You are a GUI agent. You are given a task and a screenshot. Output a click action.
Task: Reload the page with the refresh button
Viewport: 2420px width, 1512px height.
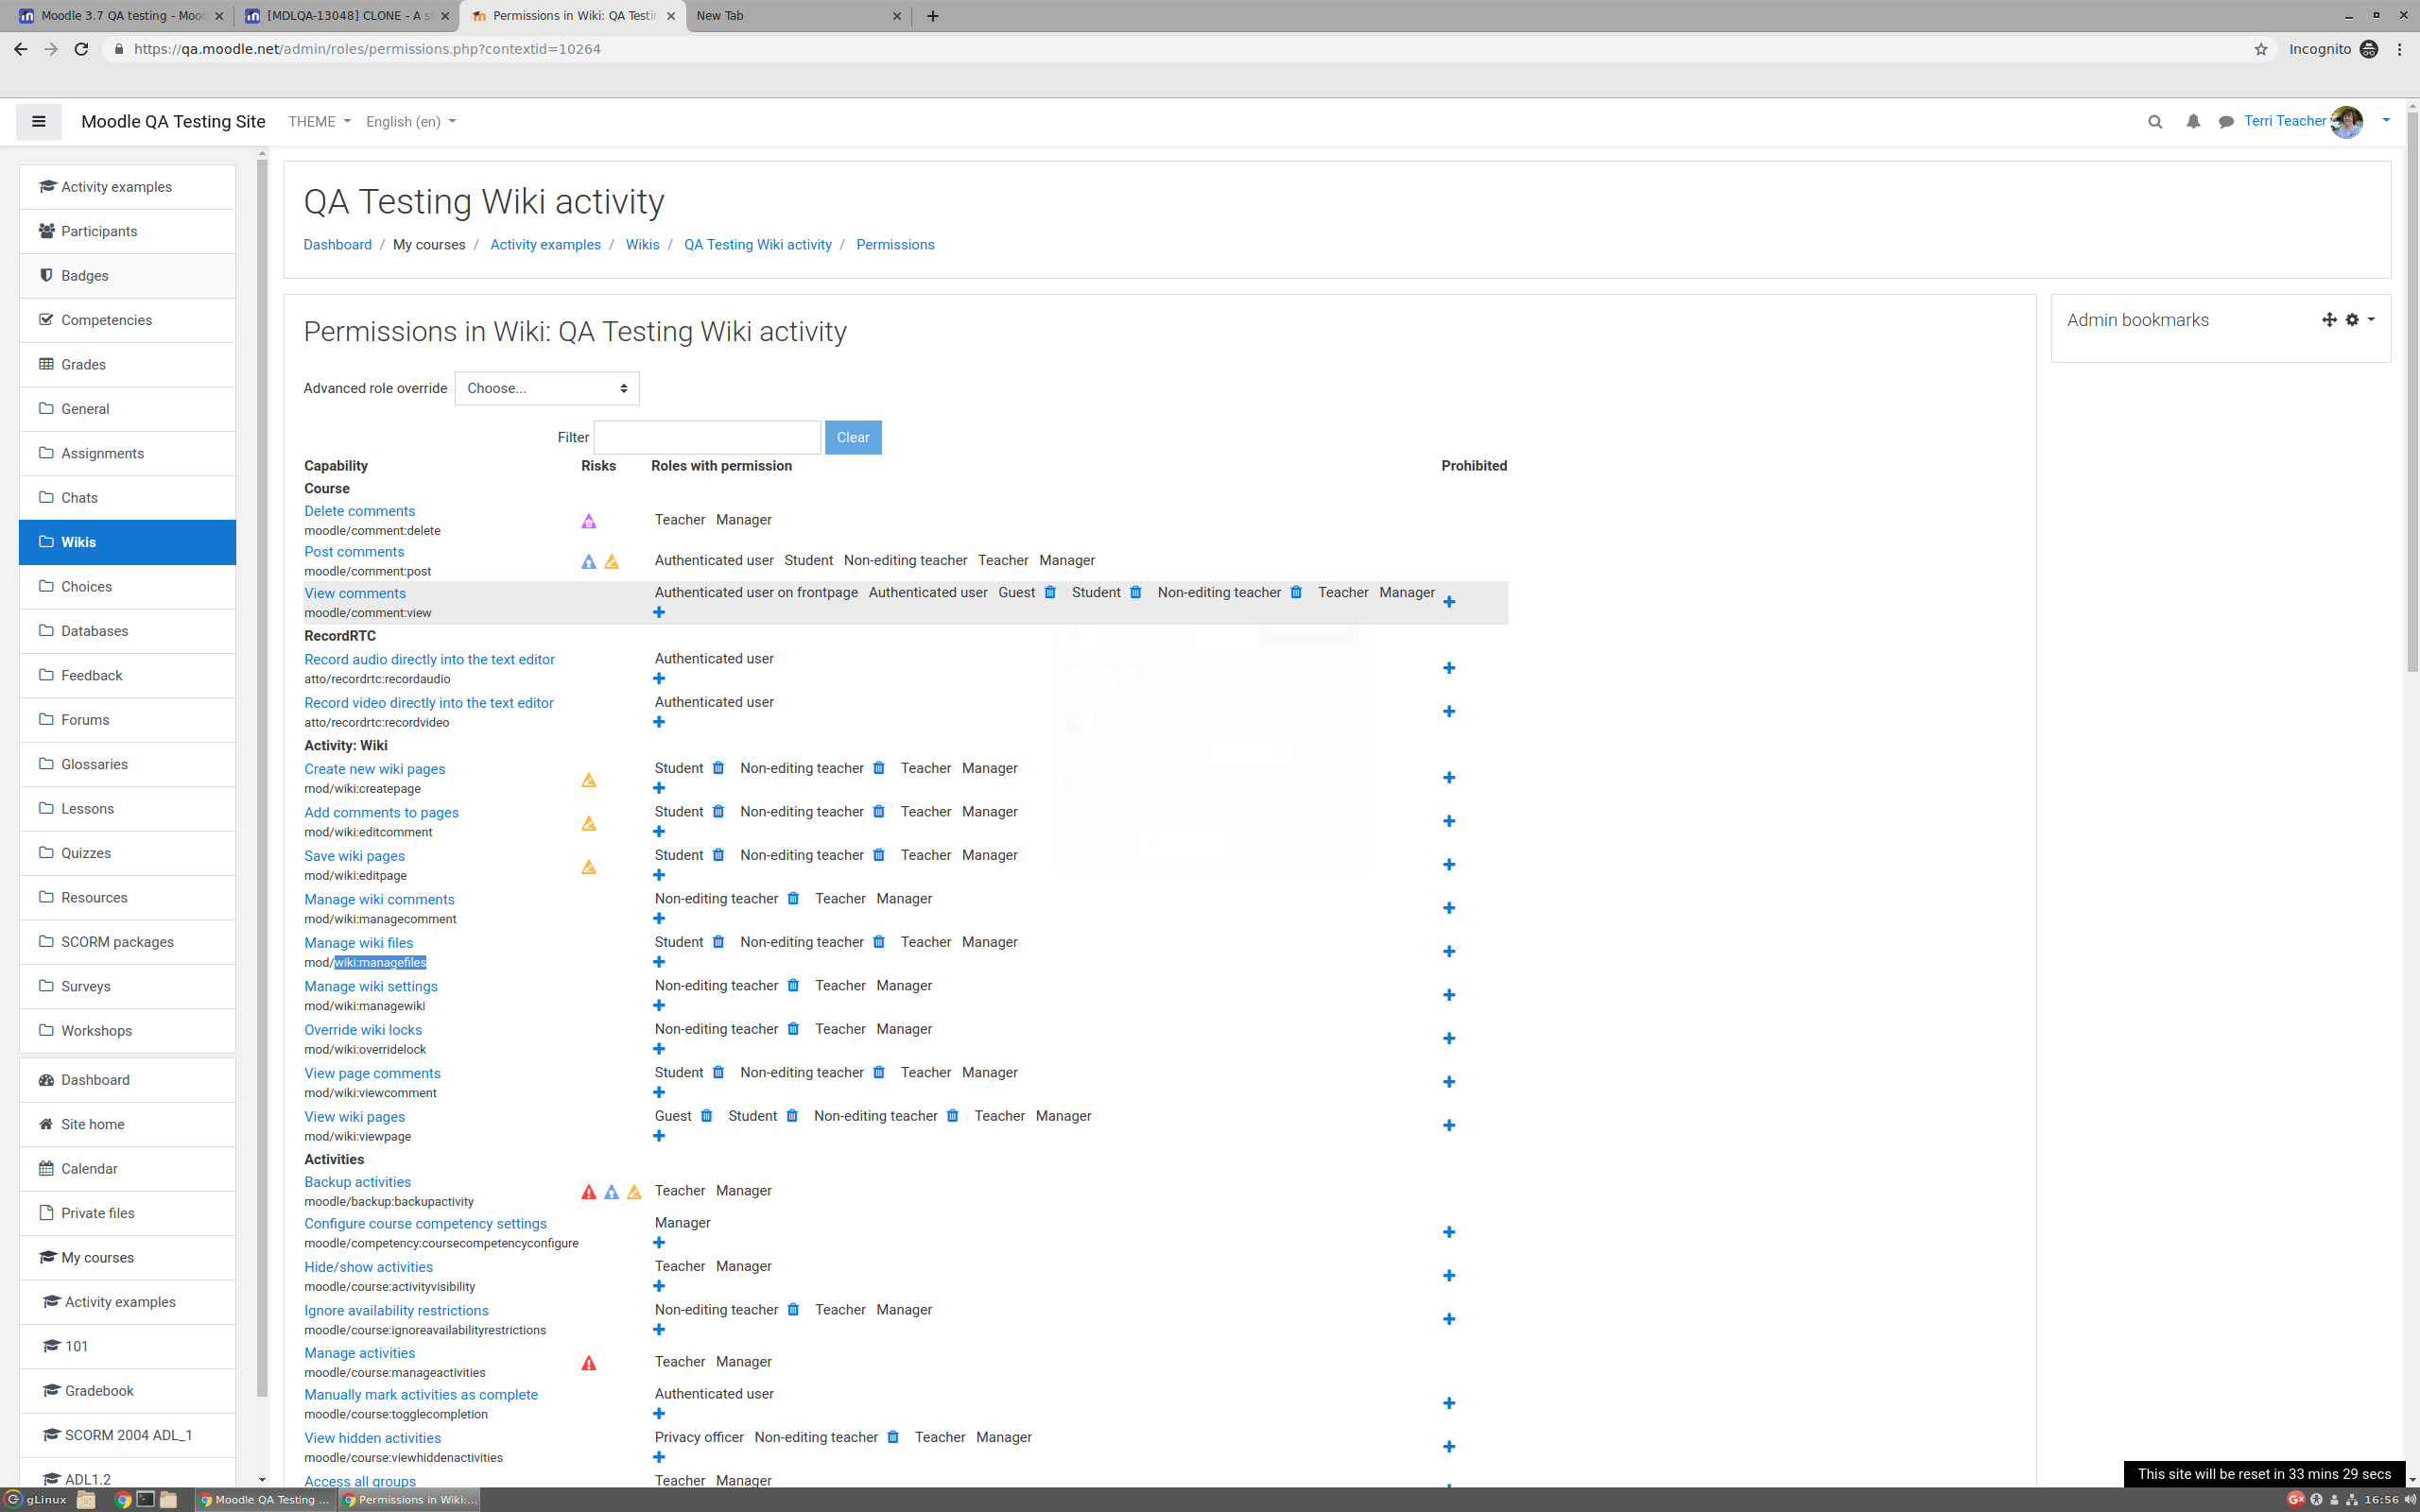(x=82, y=49)
